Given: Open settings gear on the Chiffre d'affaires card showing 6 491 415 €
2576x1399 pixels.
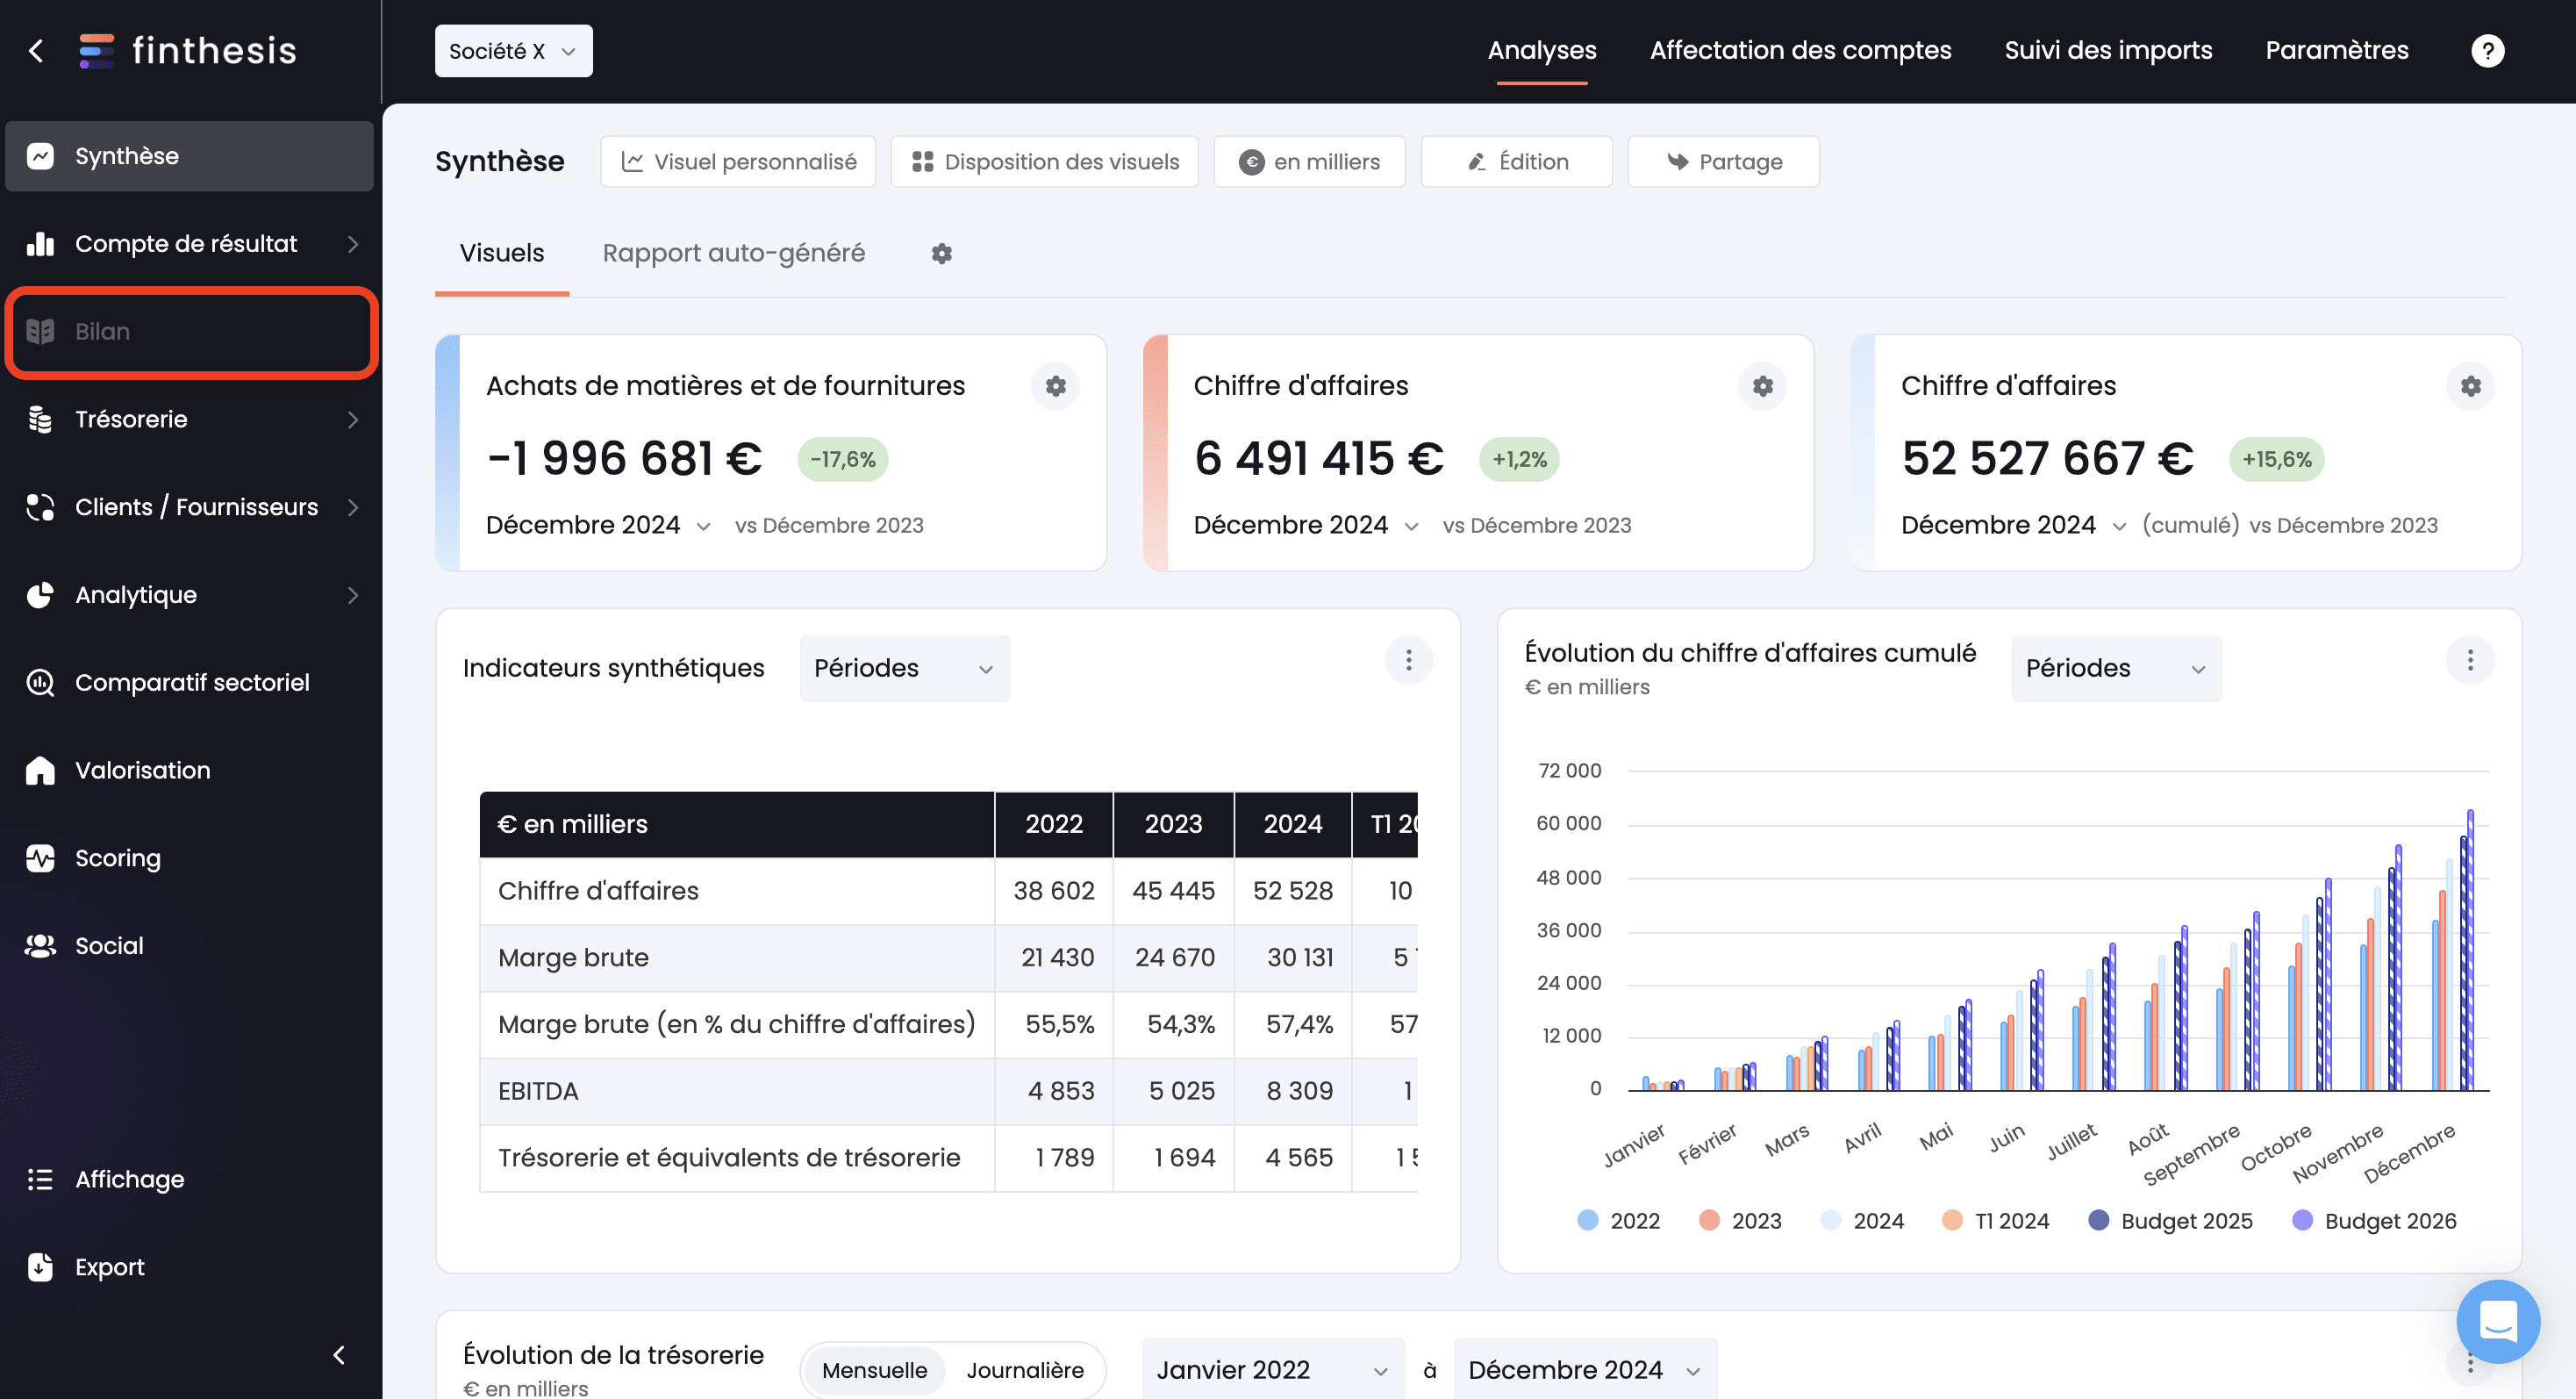Looking at the screenshot, I should coord(1762,386).
